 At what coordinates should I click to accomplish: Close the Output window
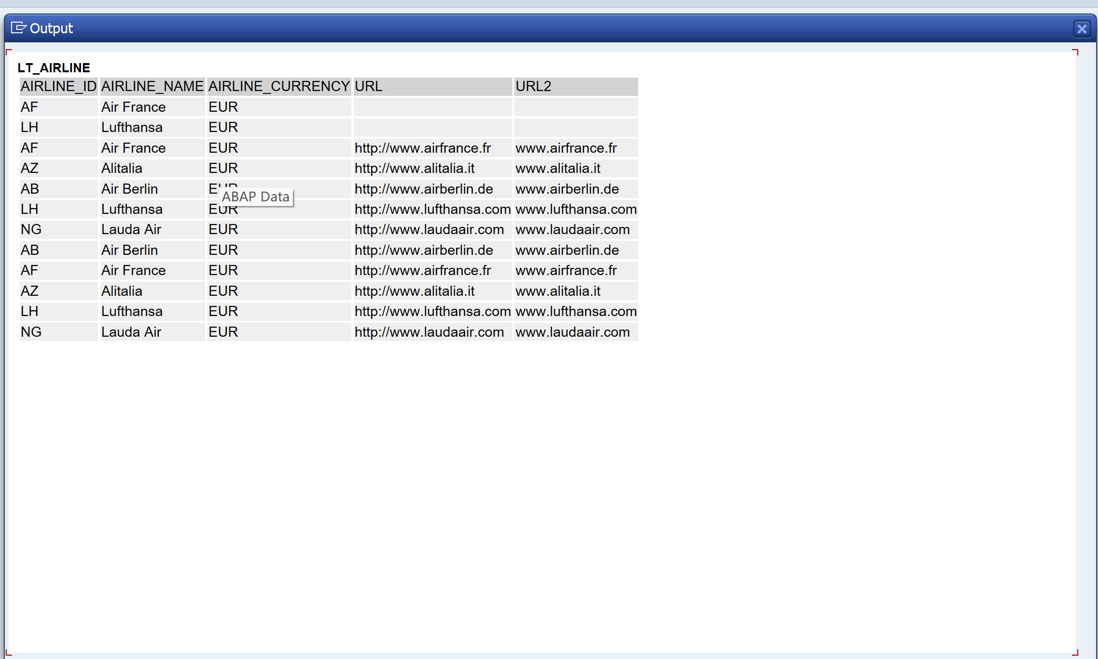[x=1081, y=29]
